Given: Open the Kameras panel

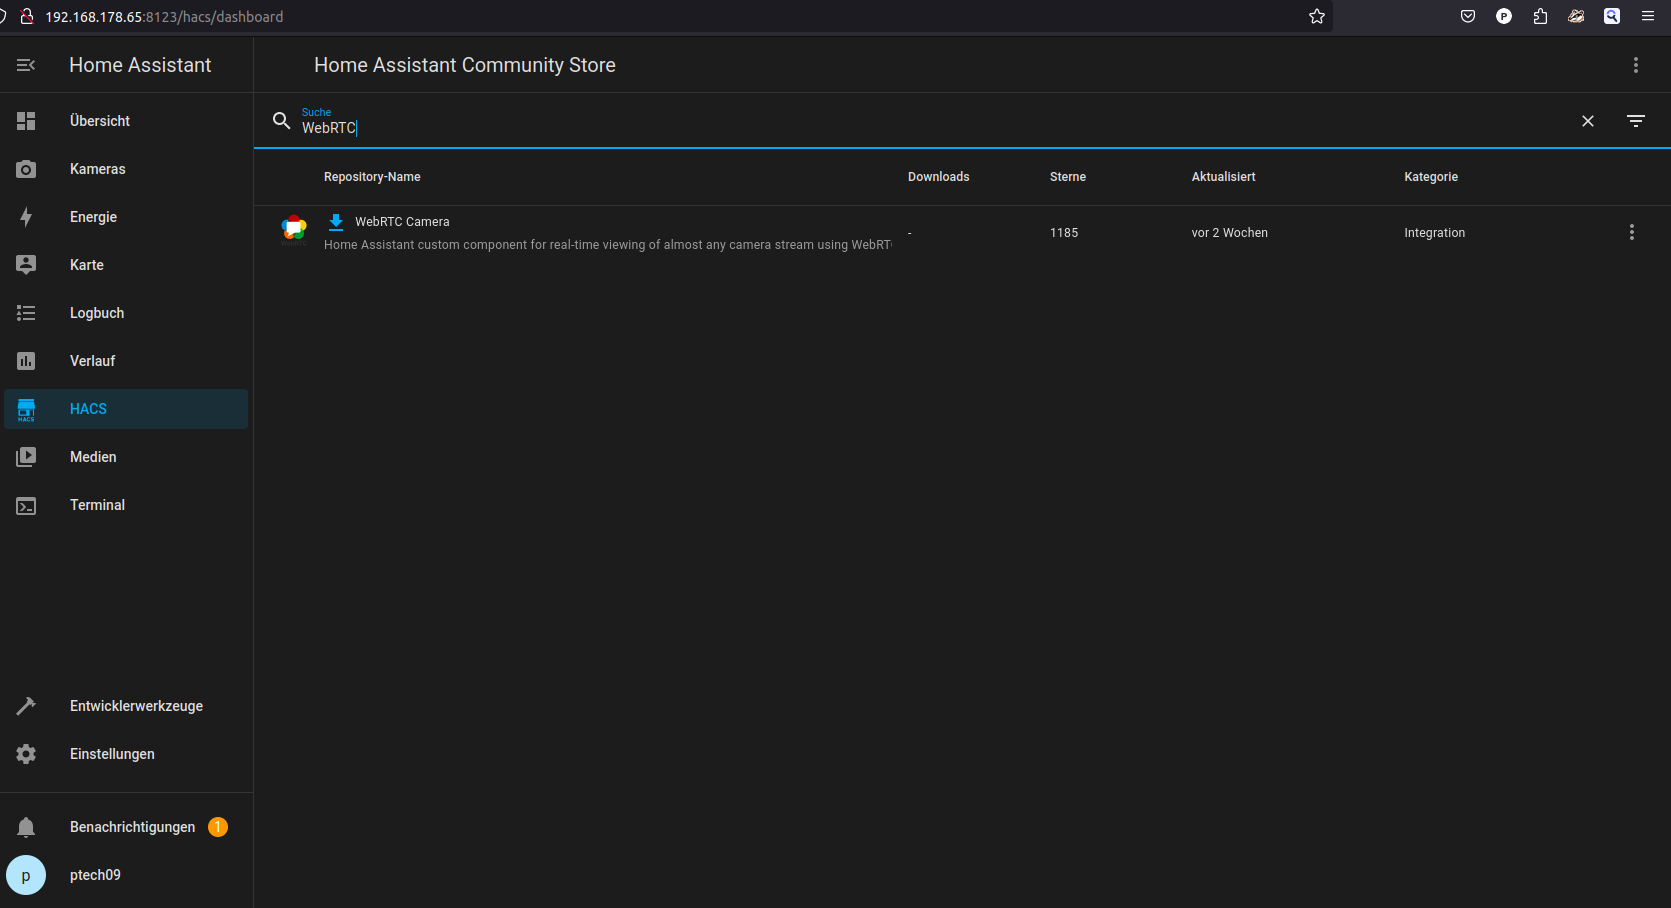Looking at the screenshot, I should click(97, 169).
